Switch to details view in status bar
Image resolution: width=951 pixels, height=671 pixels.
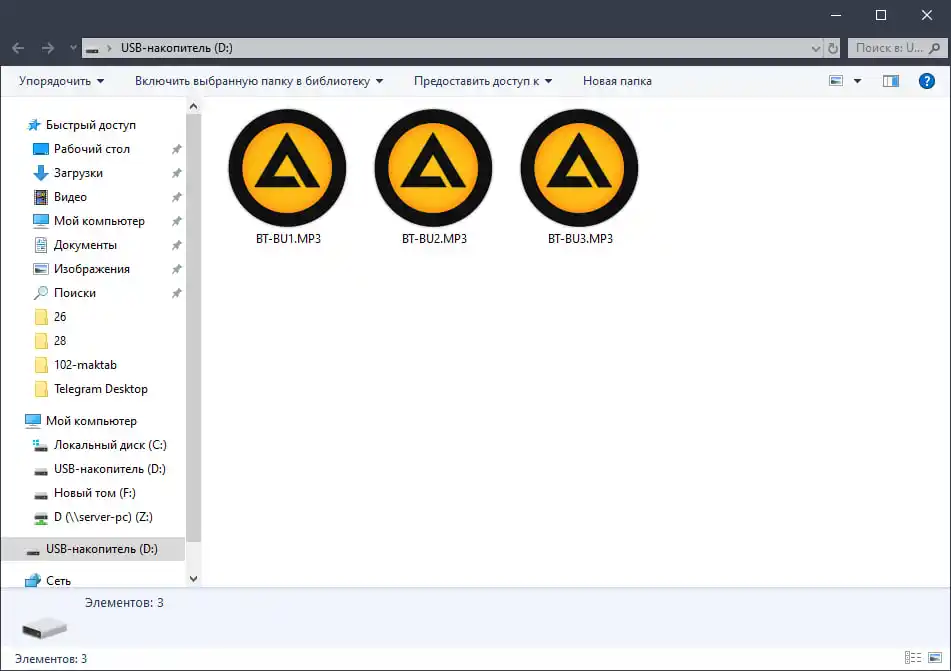click(x=913, y=658)
